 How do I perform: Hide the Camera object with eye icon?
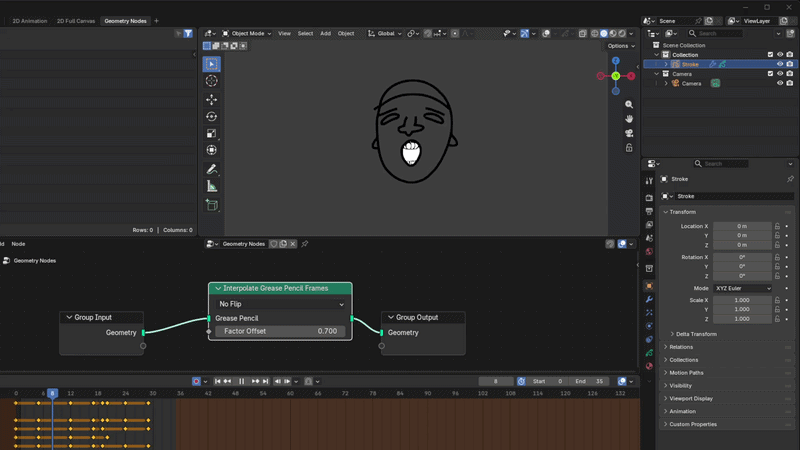[780, 83]
